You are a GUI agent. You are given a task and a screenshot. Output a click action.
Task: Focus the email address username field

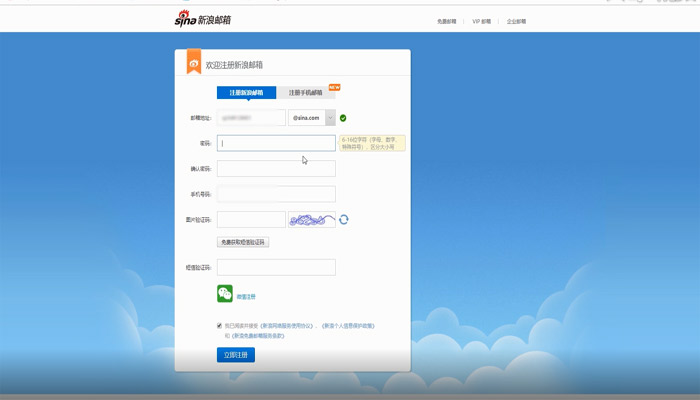click(251, 118)
